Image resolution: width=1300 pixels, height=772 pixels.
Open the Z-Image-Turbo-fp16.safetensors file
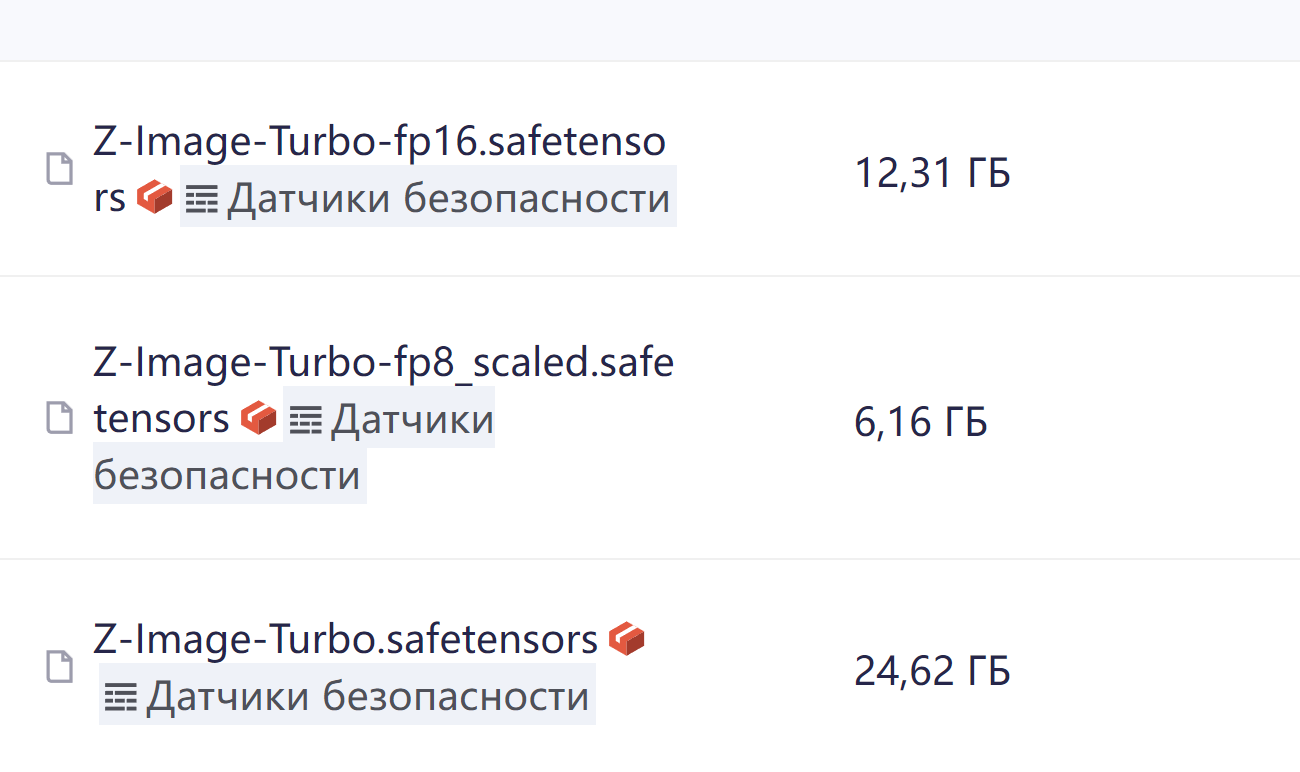point(378,143)
